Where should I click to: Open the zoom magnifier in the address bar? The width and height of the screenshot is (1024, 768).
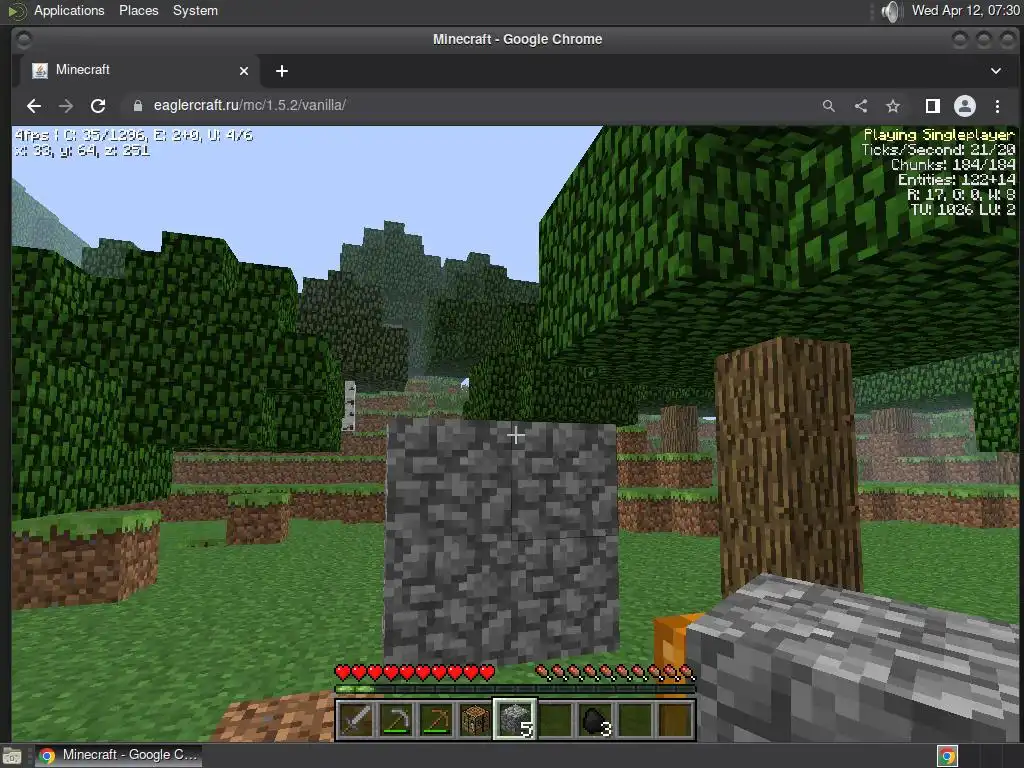829,106
